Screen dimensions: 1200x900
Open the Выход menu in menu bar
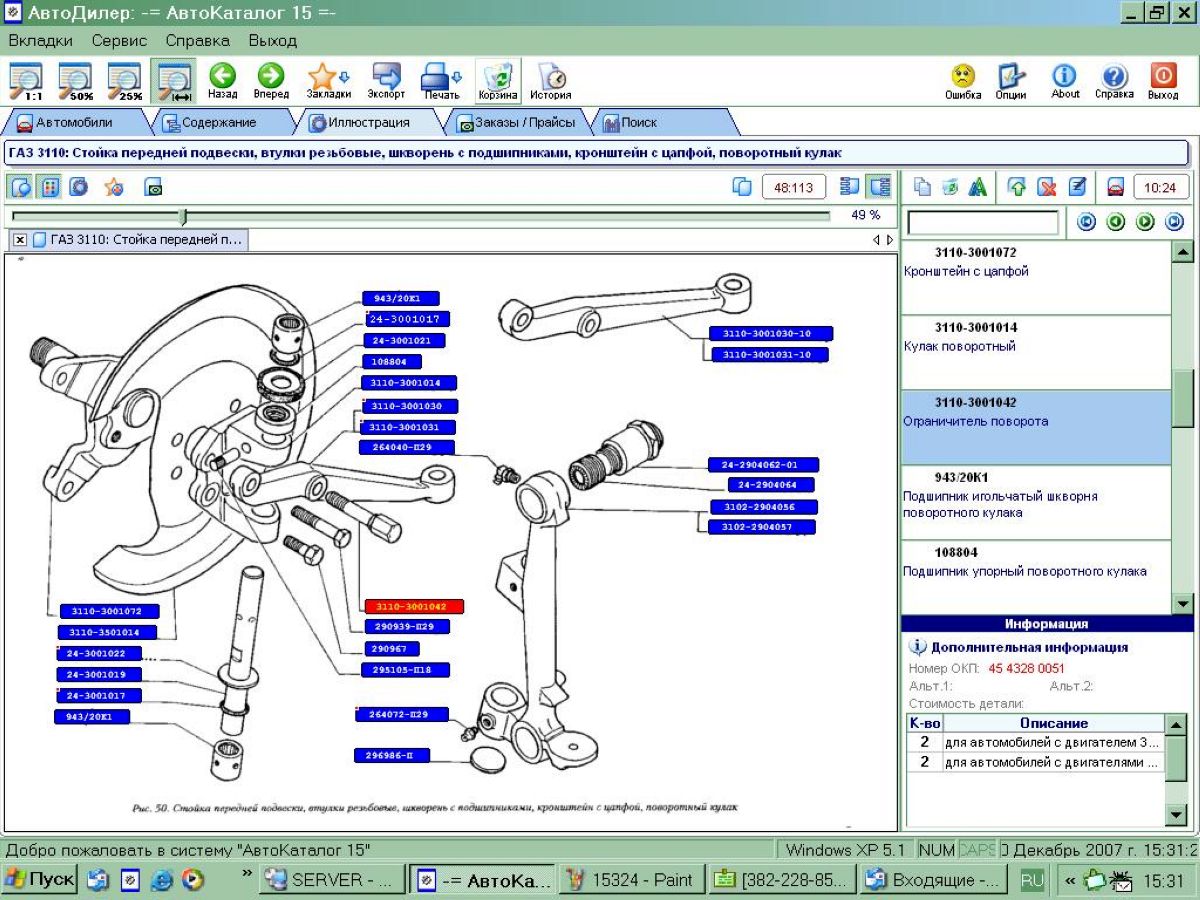pyautogui.click(x=273, y=41)
